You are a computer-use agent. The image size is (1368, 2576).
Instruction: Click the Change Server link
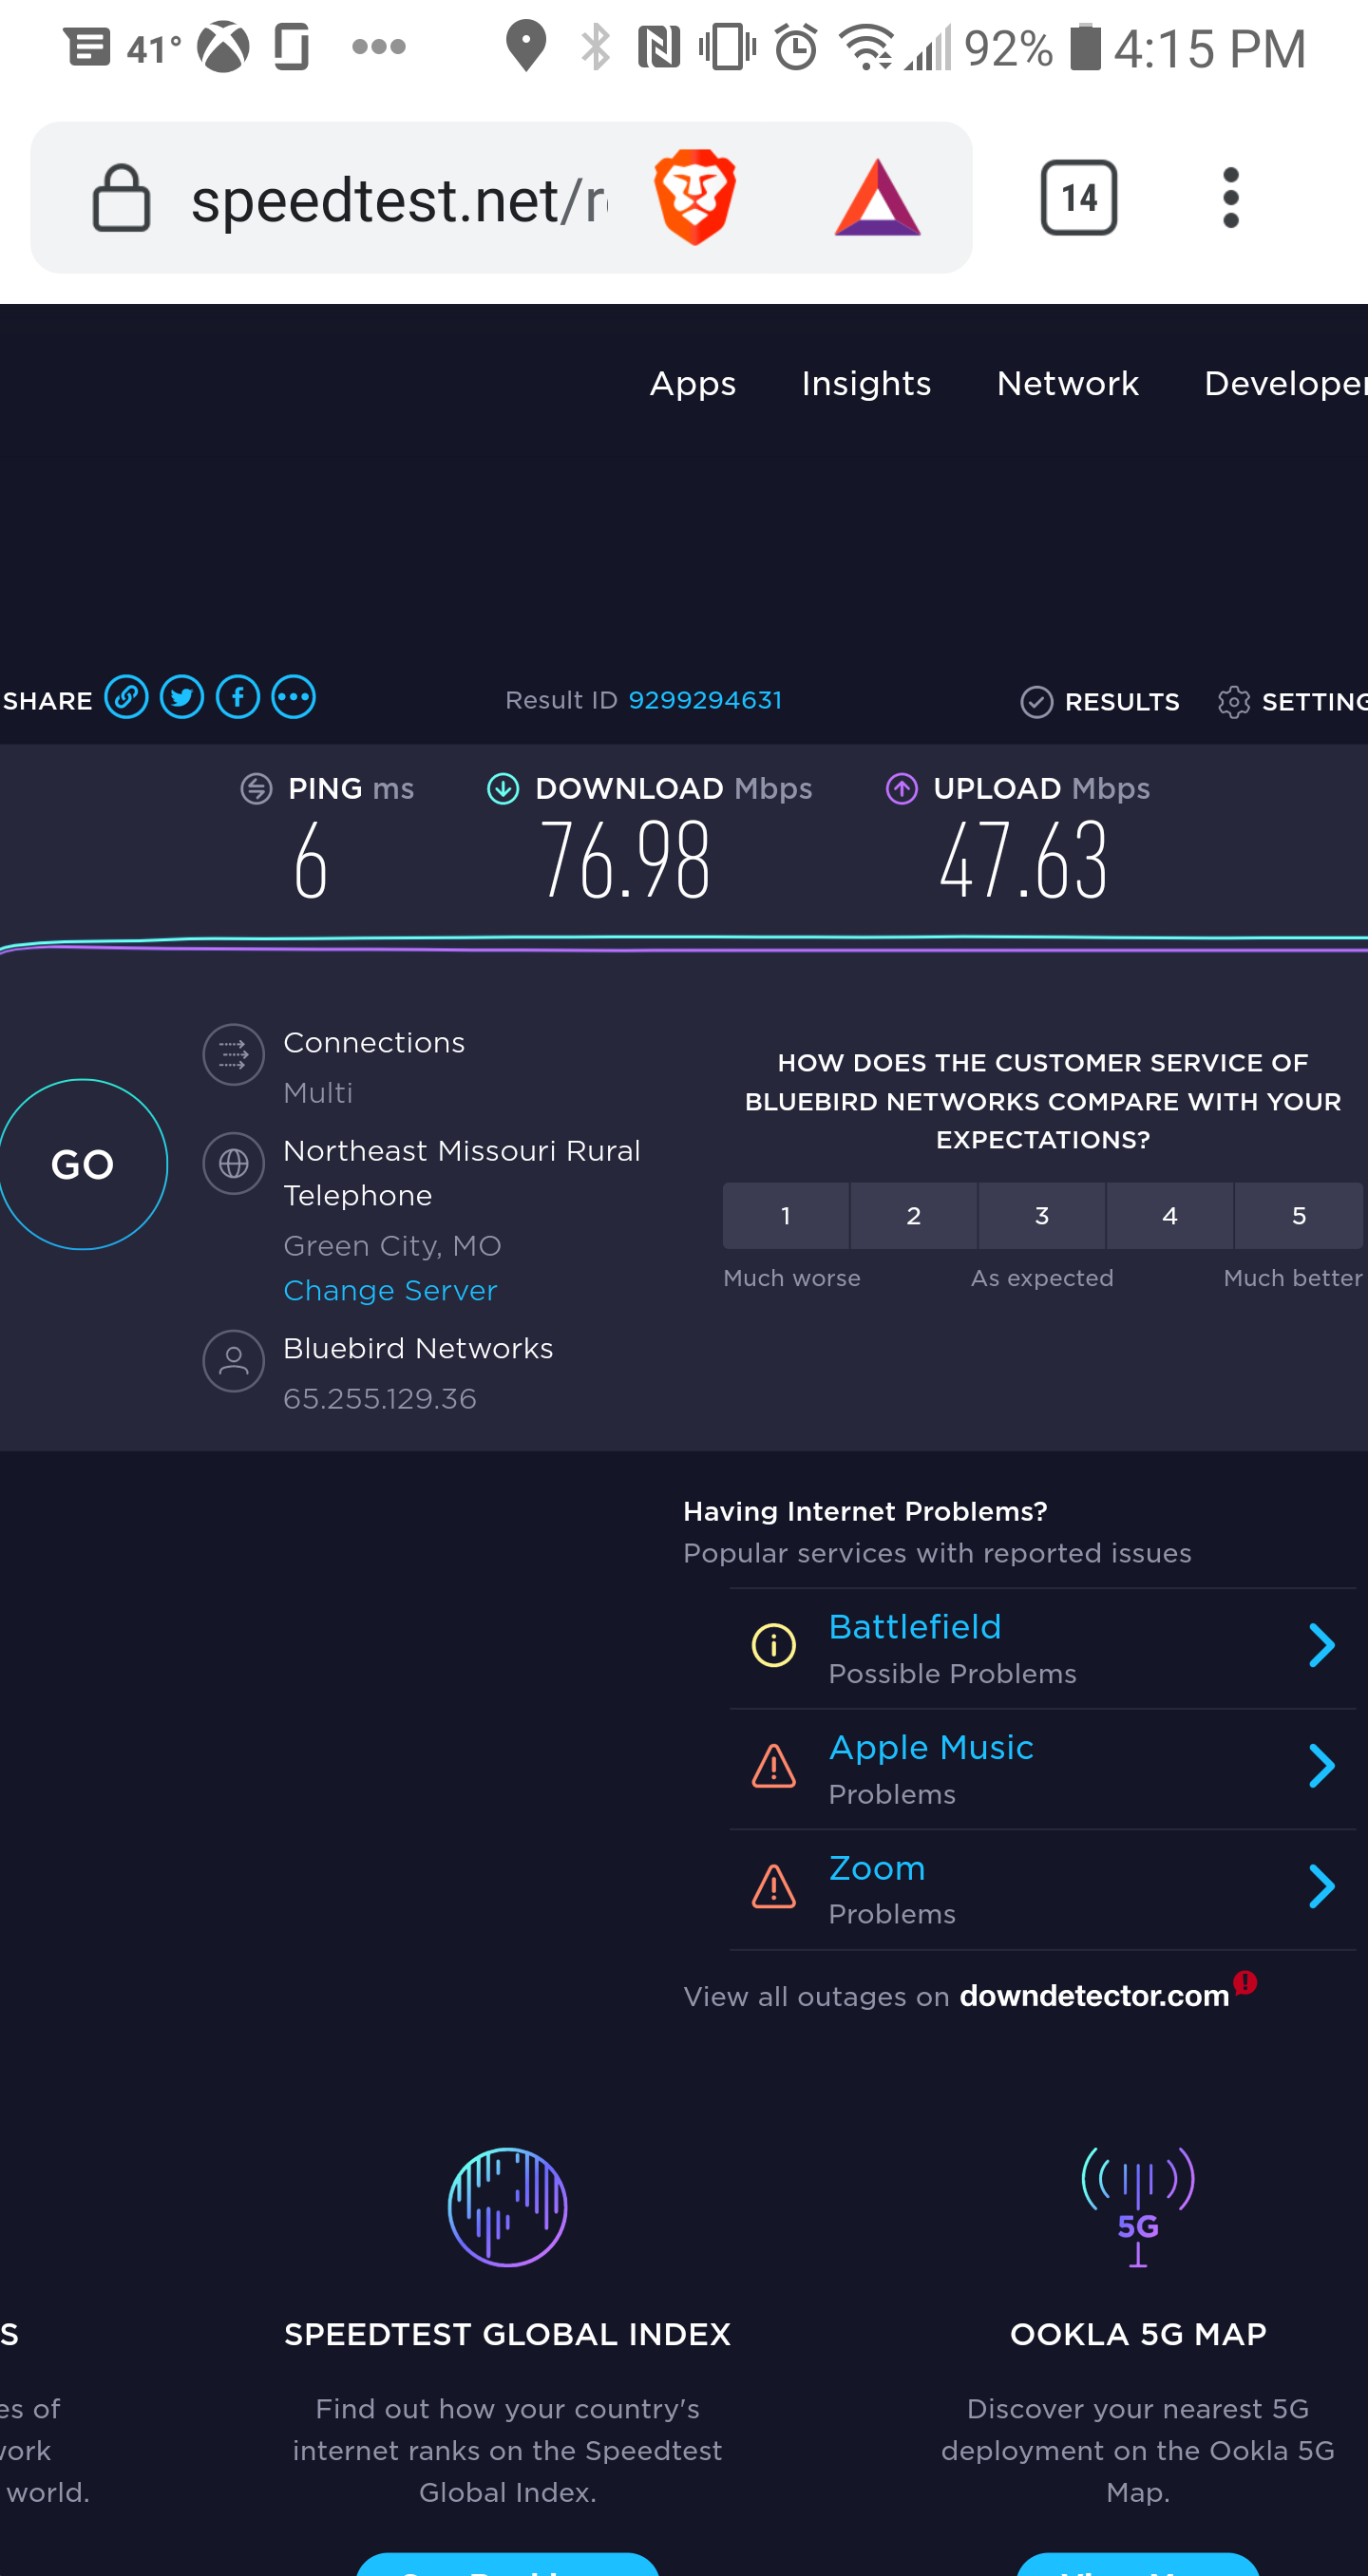coord(390,1290)
